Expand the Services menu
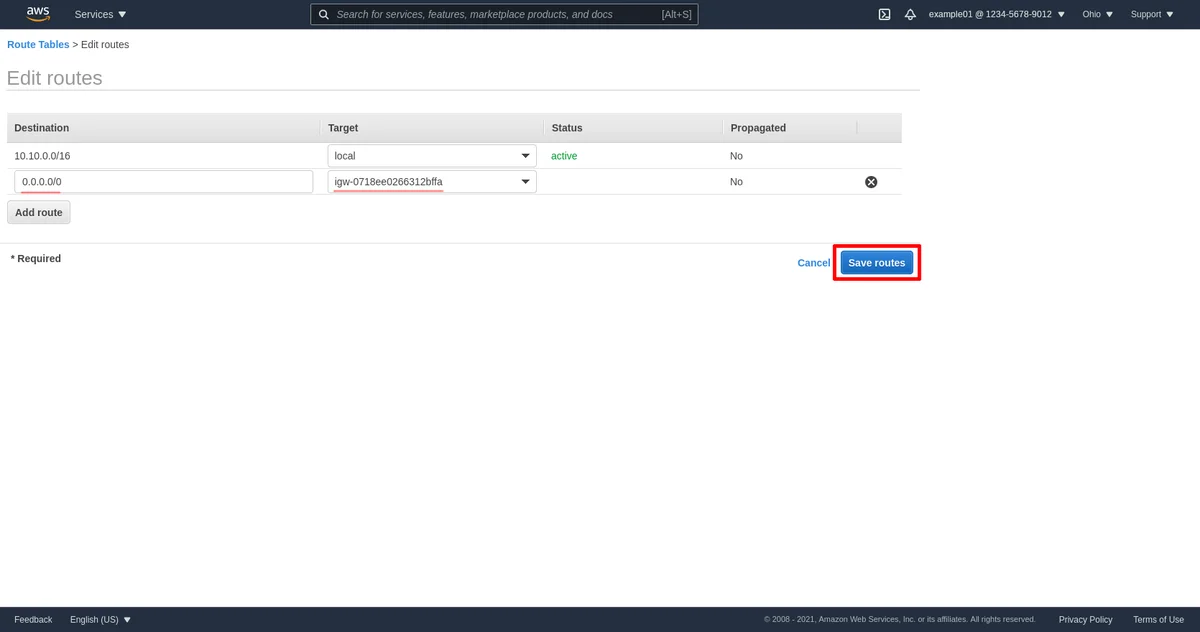This screenshot has height=632, width=1200. [101, 15]
